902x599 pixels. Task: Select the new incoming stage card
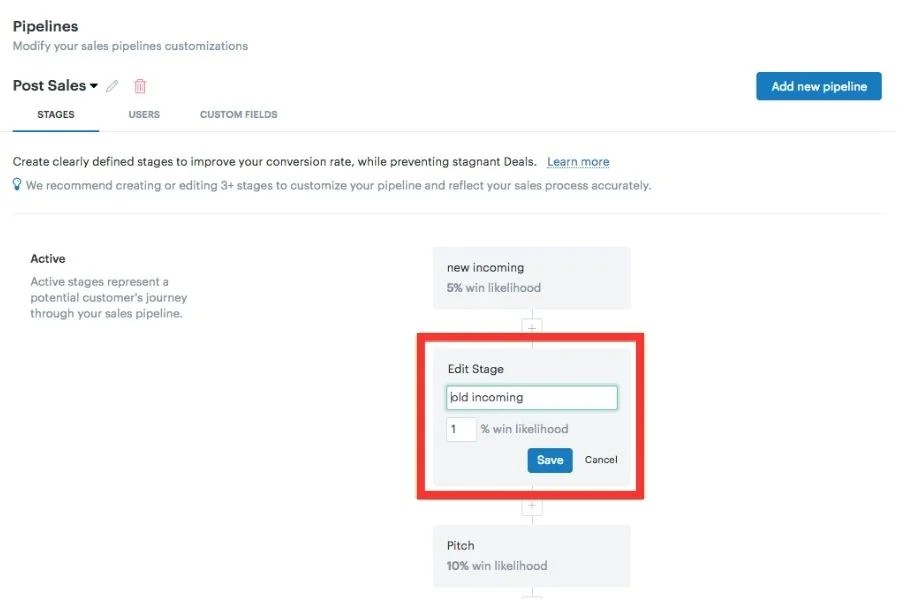[532, 277]
